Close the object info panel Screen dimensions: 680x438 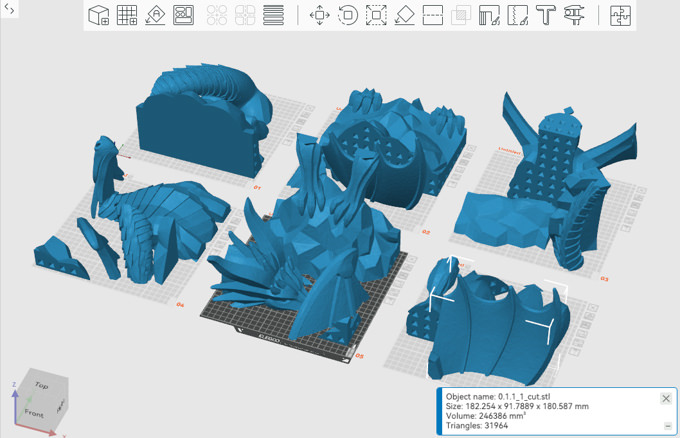pos(666,398)
